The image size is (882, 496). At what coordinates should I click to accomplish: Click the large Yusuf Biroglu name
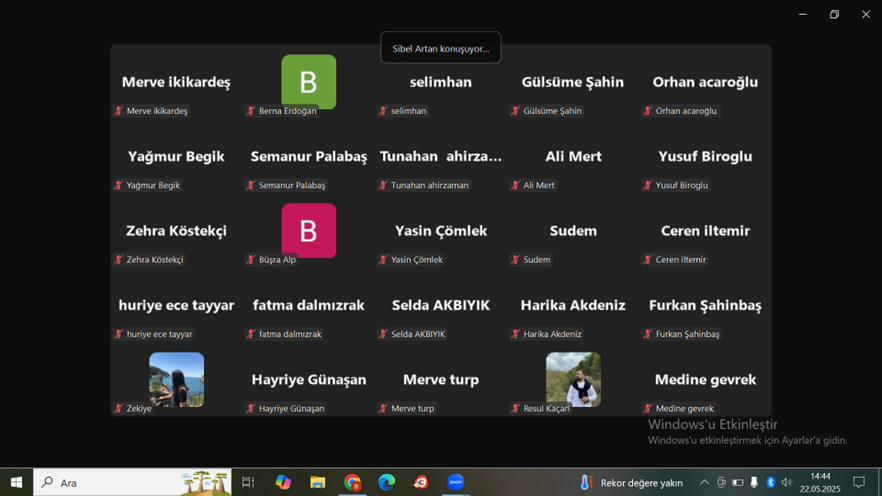click(x=705, y=156)
